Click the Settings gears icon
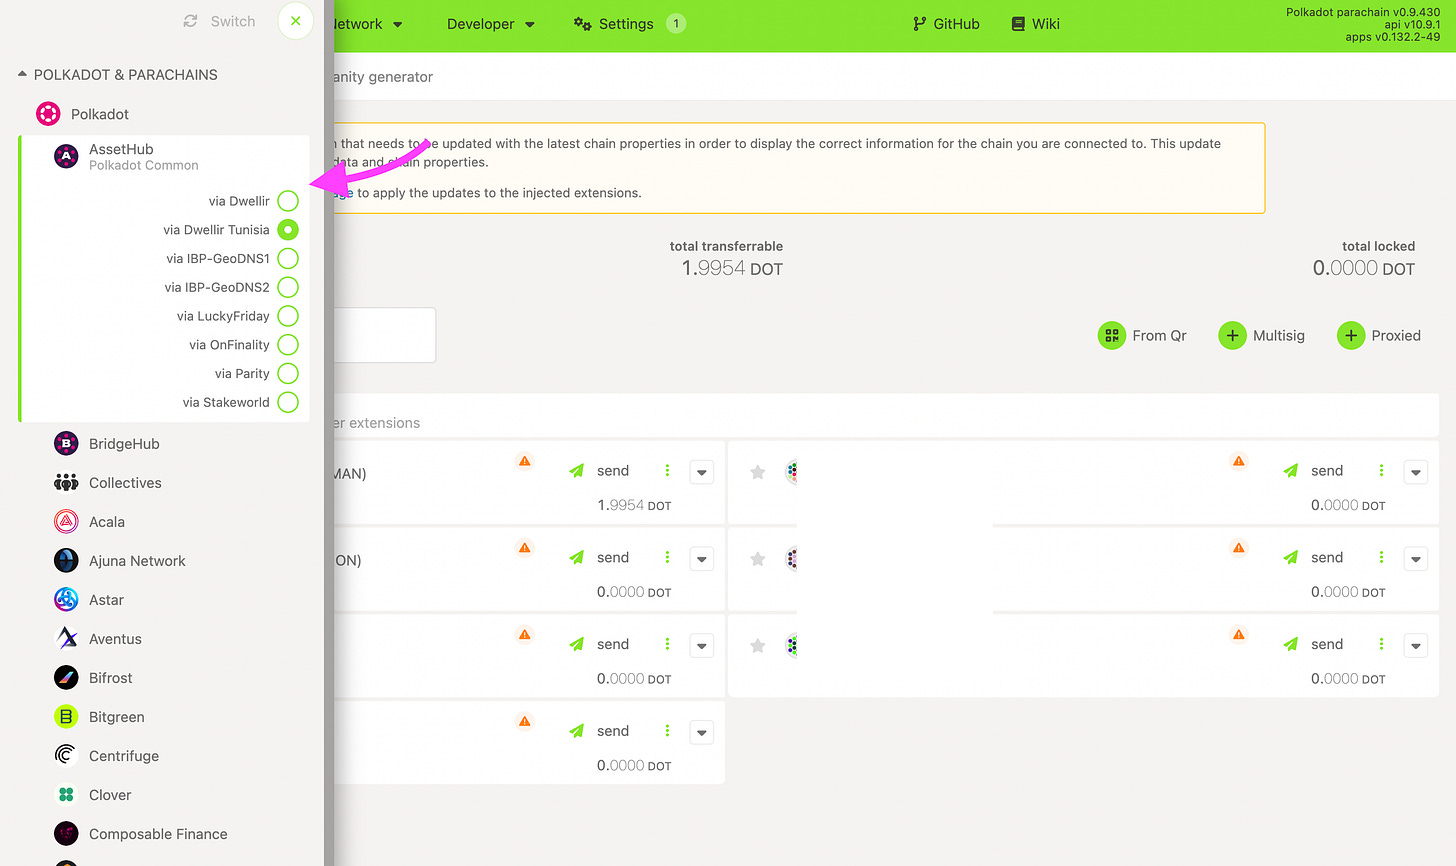The height and width of the screenshot is (866, 1456). pos(582,24)
